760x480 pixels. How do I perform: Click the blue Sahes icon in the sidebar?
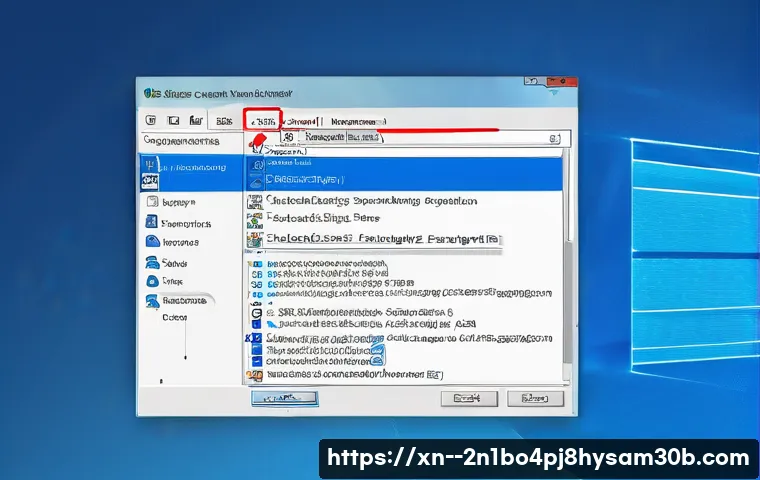tap(151, 262)
